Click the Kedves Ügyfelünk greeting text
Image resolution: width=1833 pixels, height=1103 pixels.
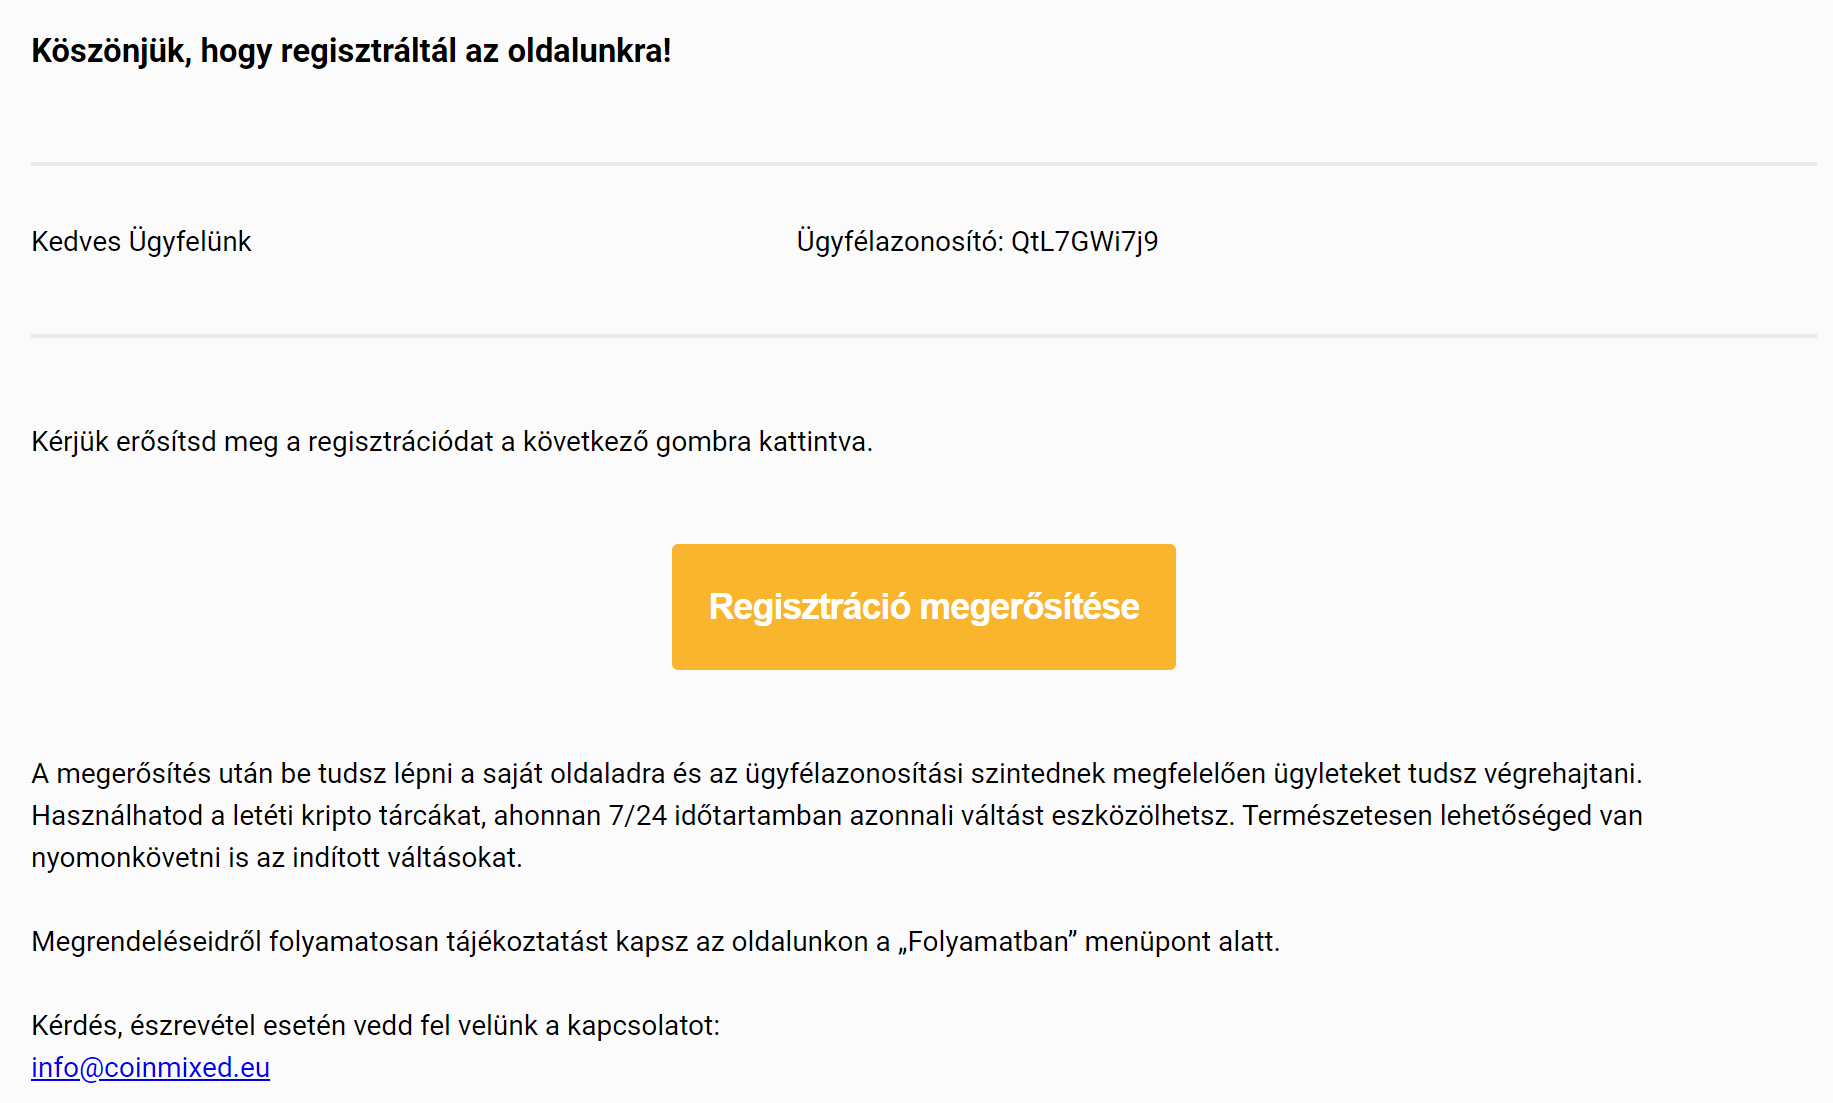tap(141, 242)
